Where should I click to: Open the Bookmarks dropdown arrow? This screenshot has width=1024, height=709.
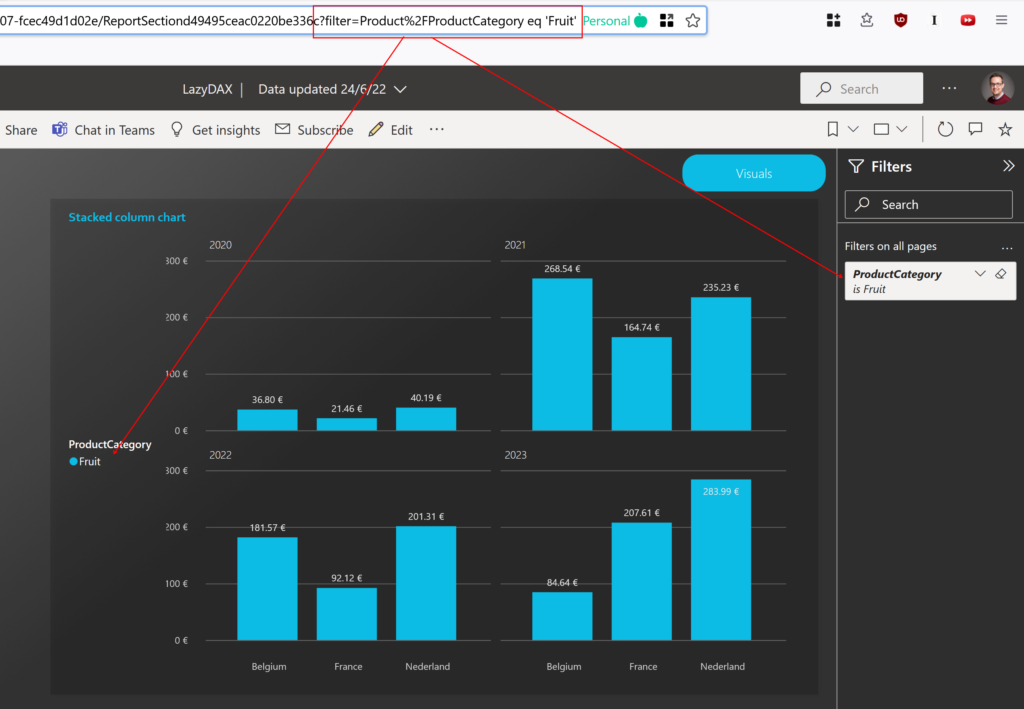[x=853, y=129]
